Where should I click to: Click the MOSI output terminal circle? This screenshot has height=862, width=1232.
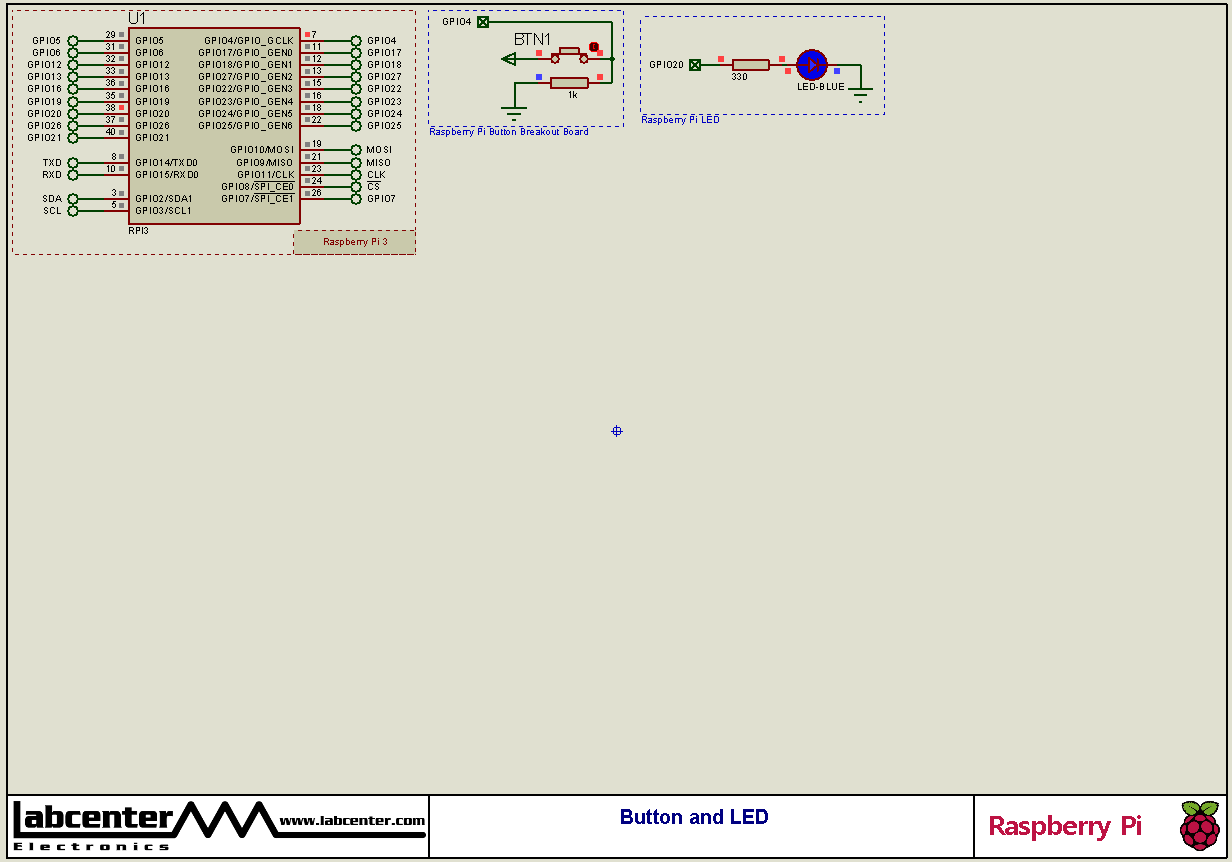click(x=356, y=150)
